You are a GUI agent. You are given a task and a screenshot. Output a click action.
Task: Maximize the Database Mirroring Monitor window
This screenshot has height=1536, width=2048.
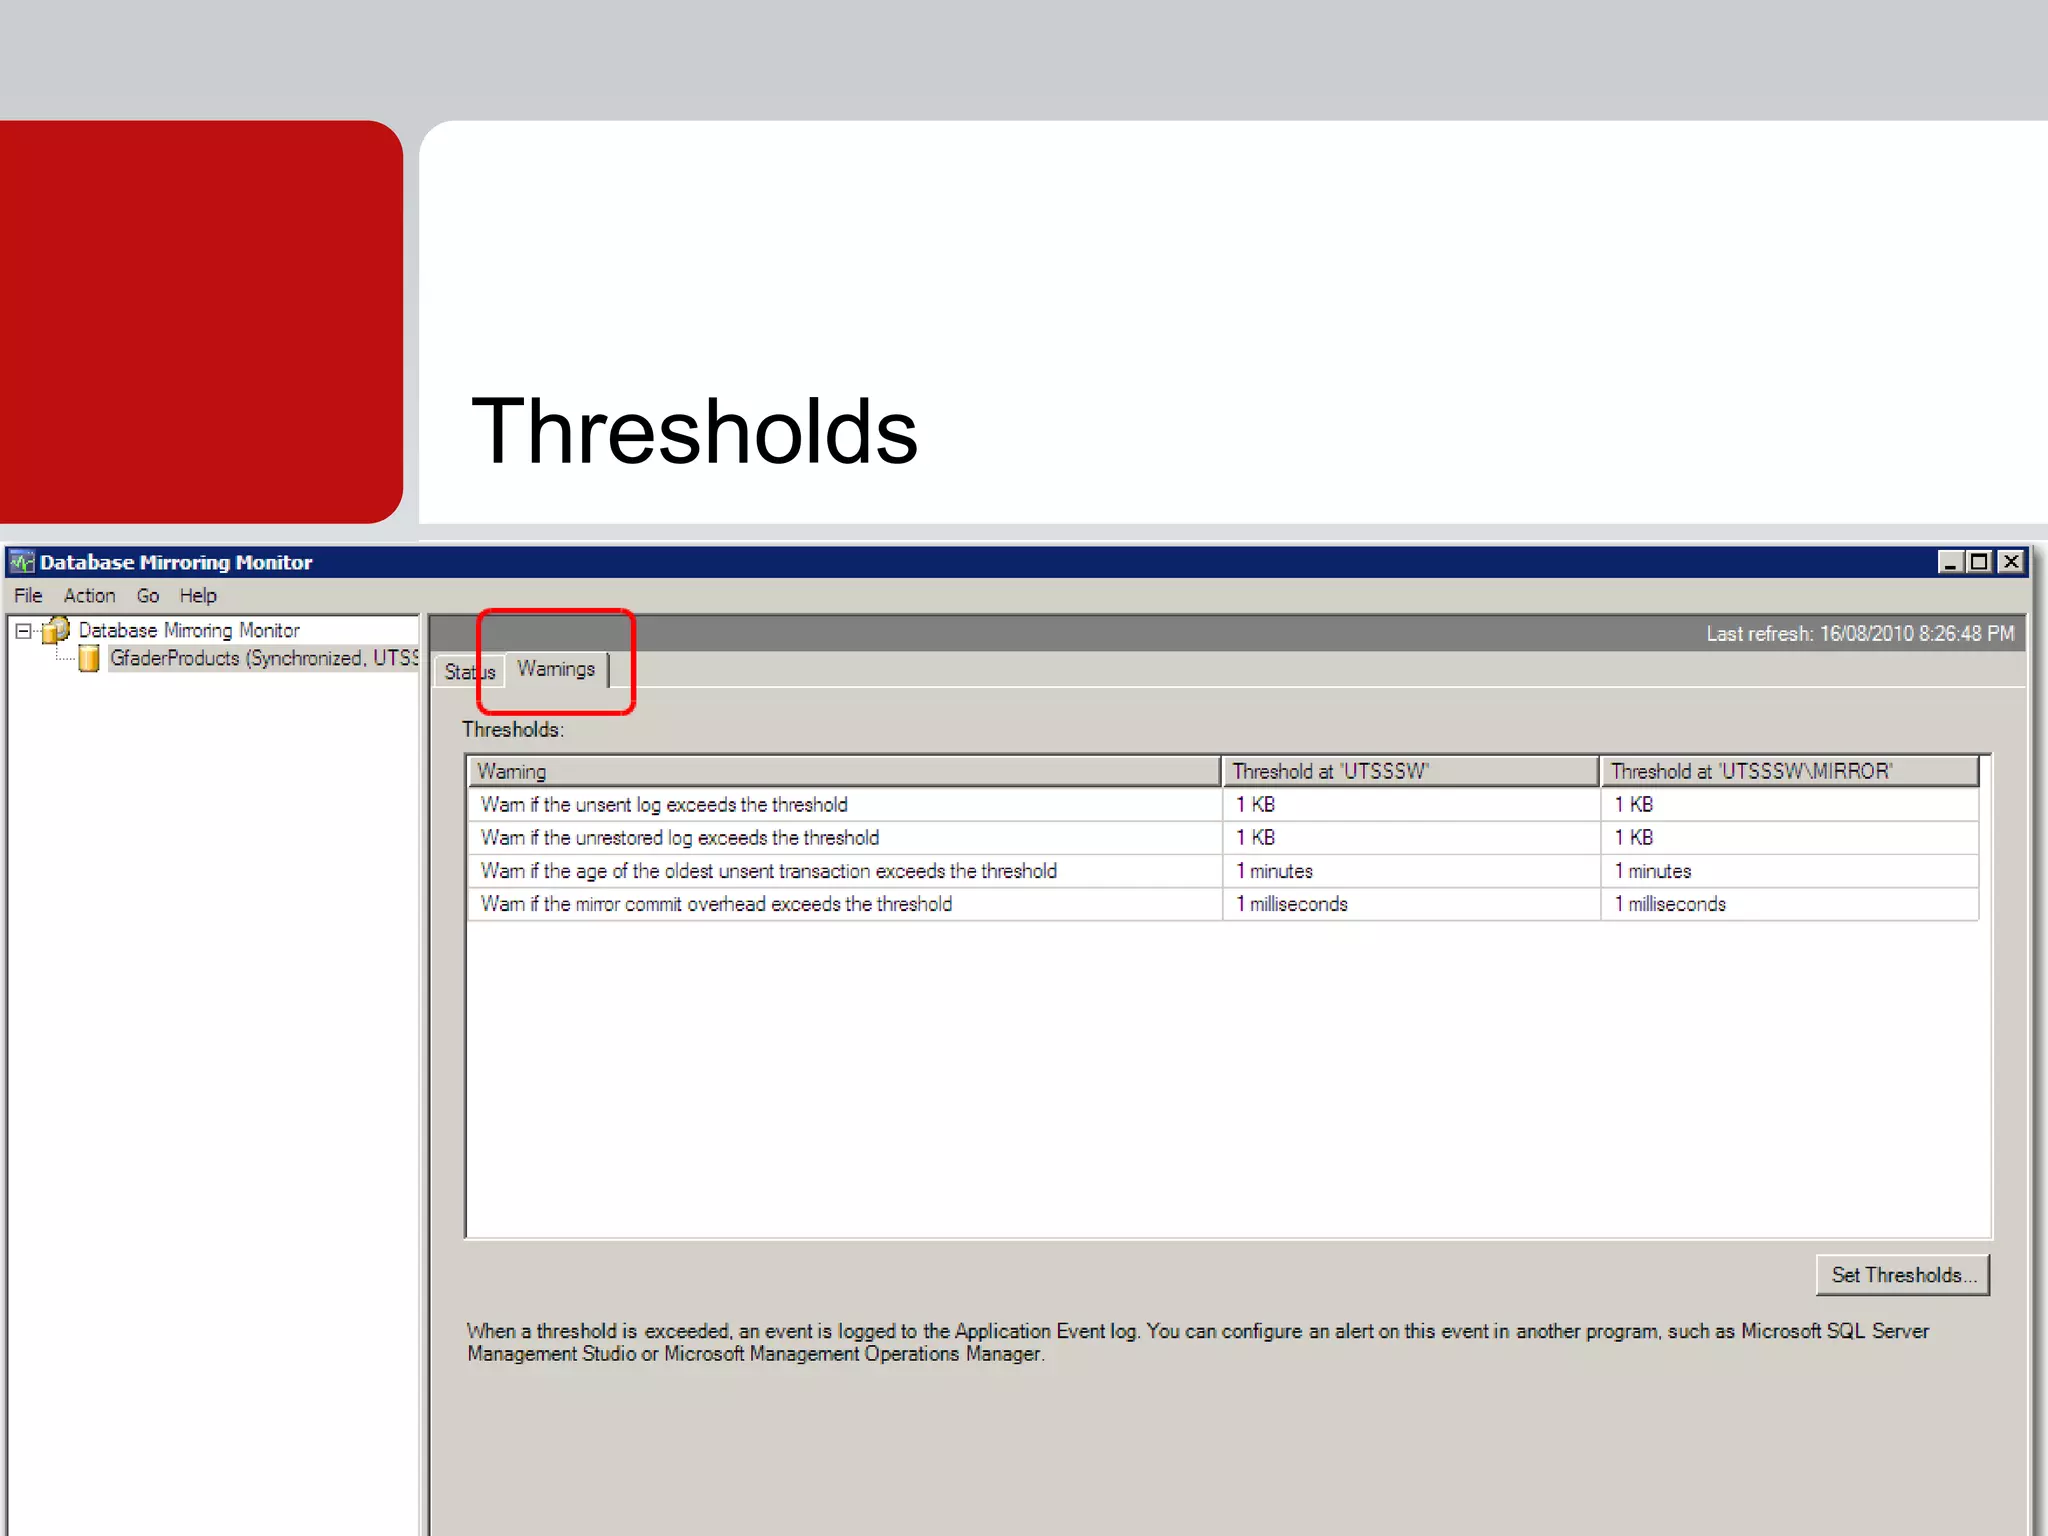coord(1979,562)
